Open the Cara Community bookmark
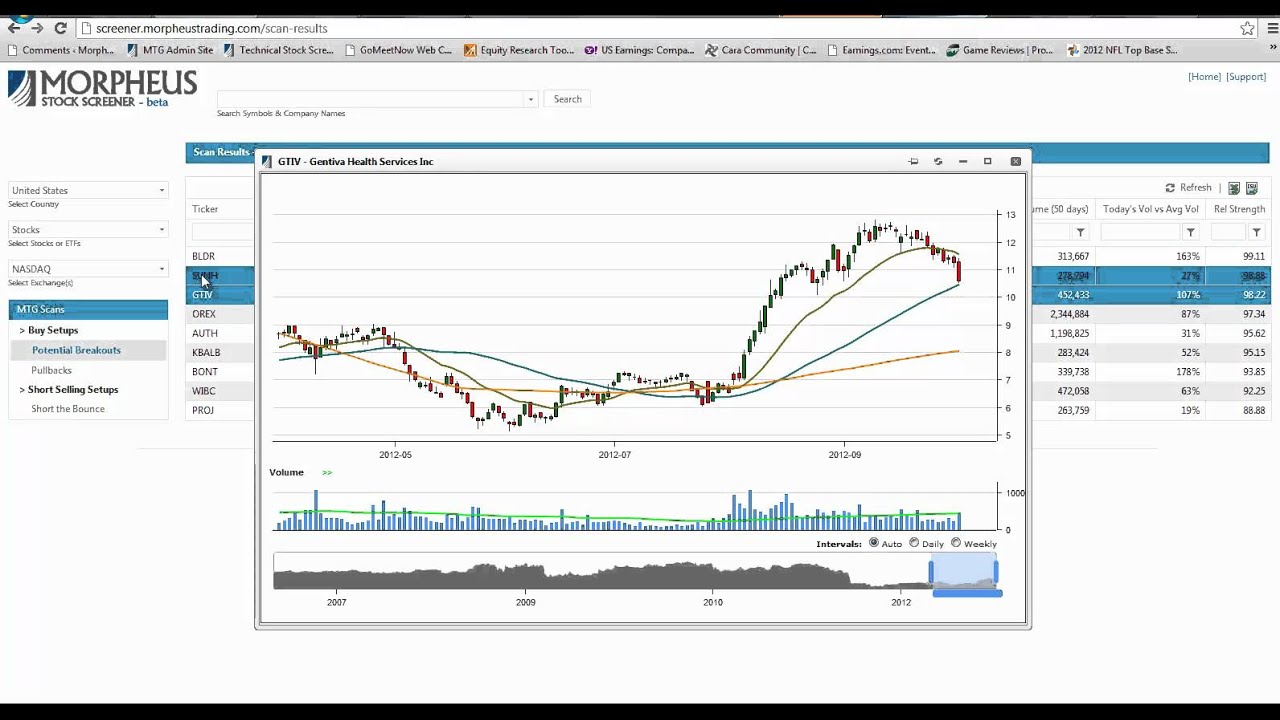Image resolution: width=1280 pixels, height=720 pixels. pos(761,50)
